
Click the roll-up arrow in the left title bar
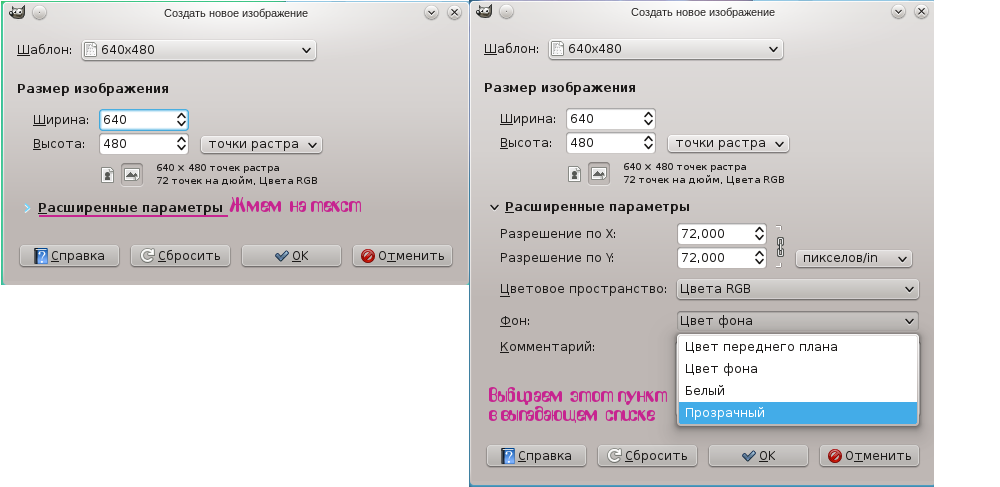432,12
